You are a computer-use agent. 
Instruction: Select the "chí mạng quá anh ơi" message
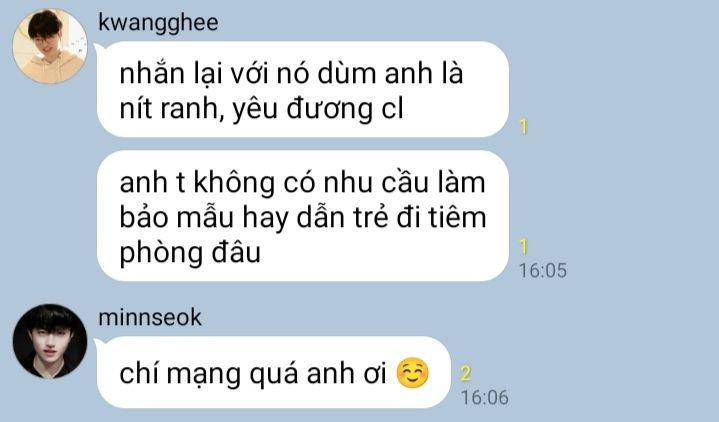pos(274,372)
